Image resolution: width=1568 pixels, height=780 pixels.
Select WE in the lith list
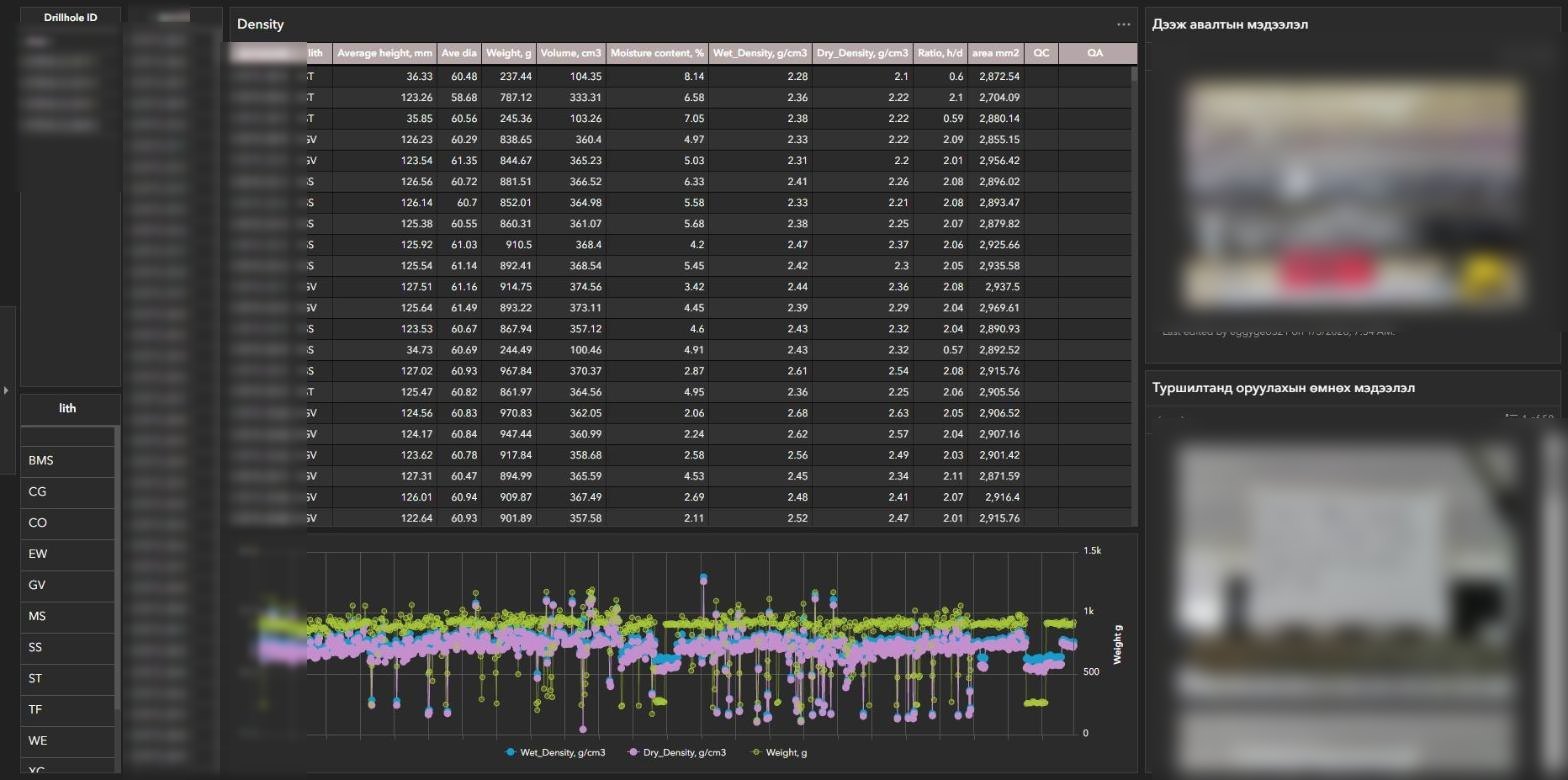click(68, 741)
